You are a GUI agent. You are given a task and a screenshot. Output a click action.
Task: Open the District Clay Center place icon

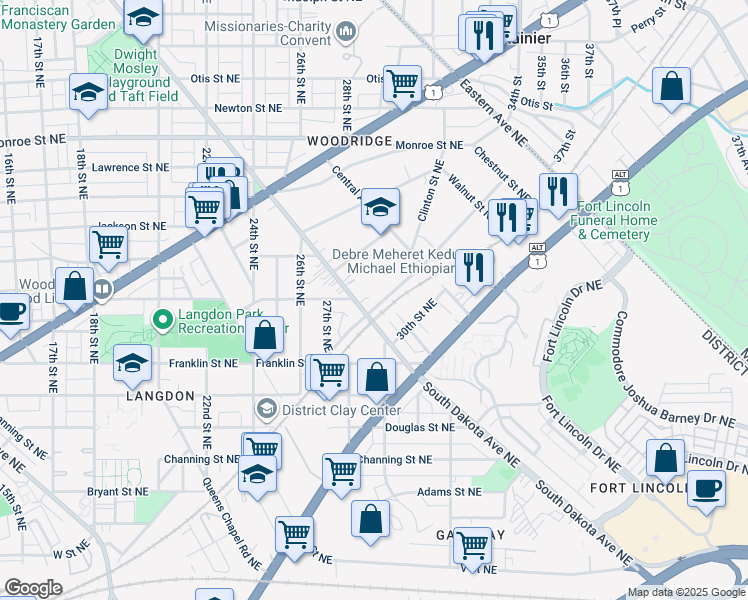coord(267,409)
